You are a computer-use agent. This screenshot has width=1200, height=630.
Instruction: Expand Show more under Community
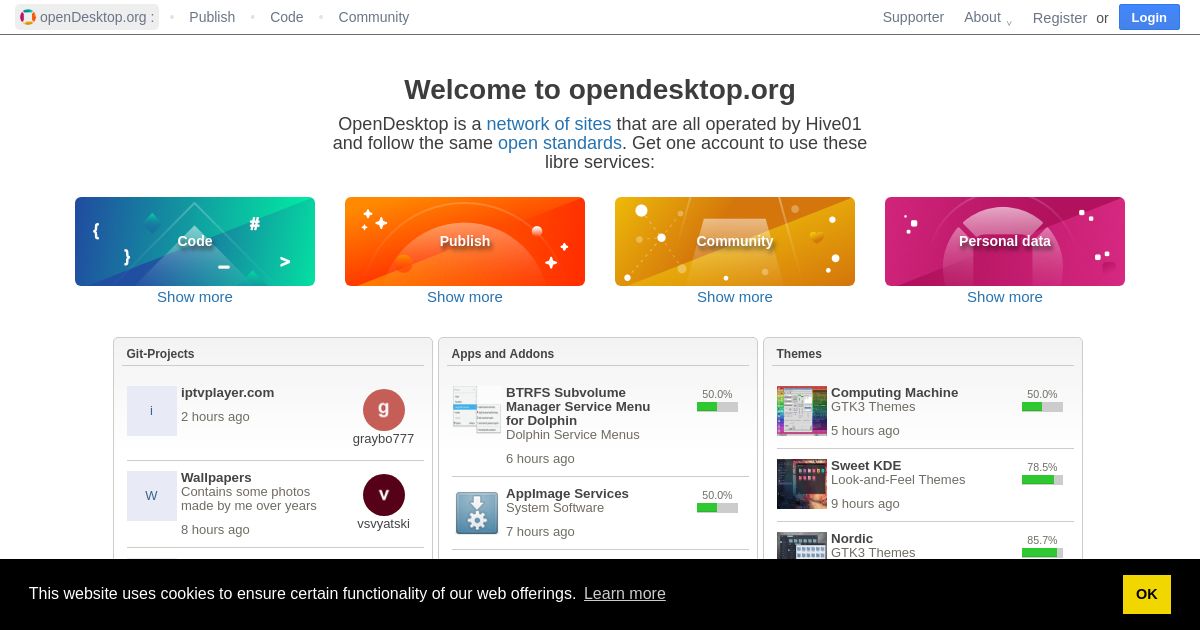(735, 297)
